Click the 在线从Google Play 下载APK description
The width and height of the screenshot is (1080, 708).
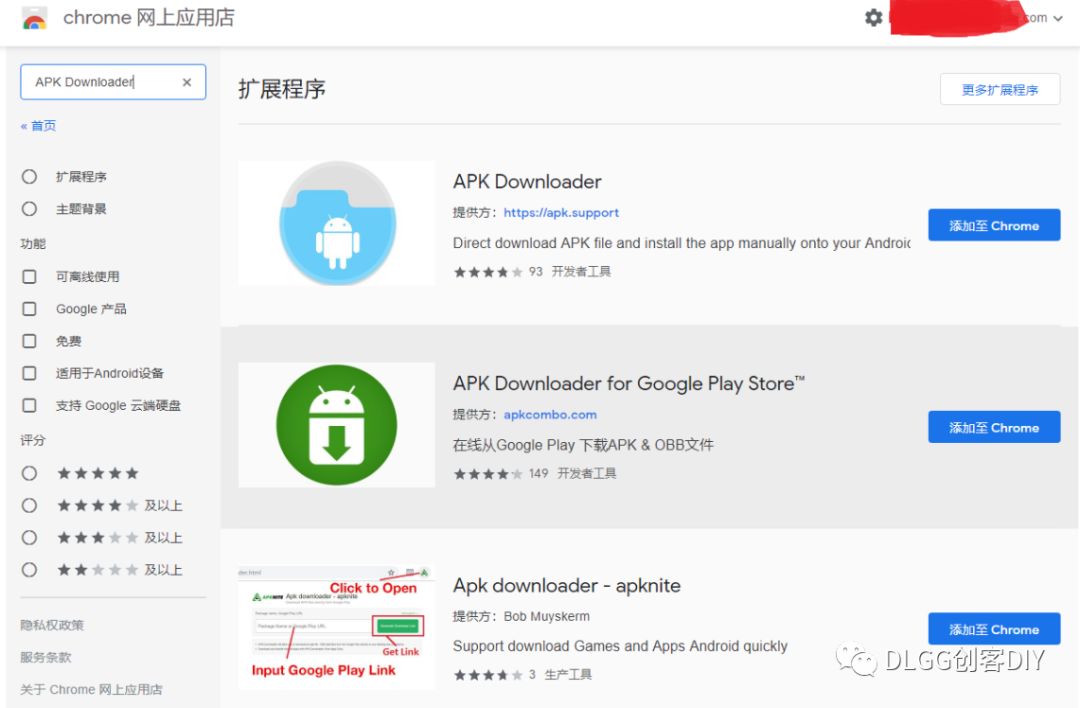coord(583,445)
